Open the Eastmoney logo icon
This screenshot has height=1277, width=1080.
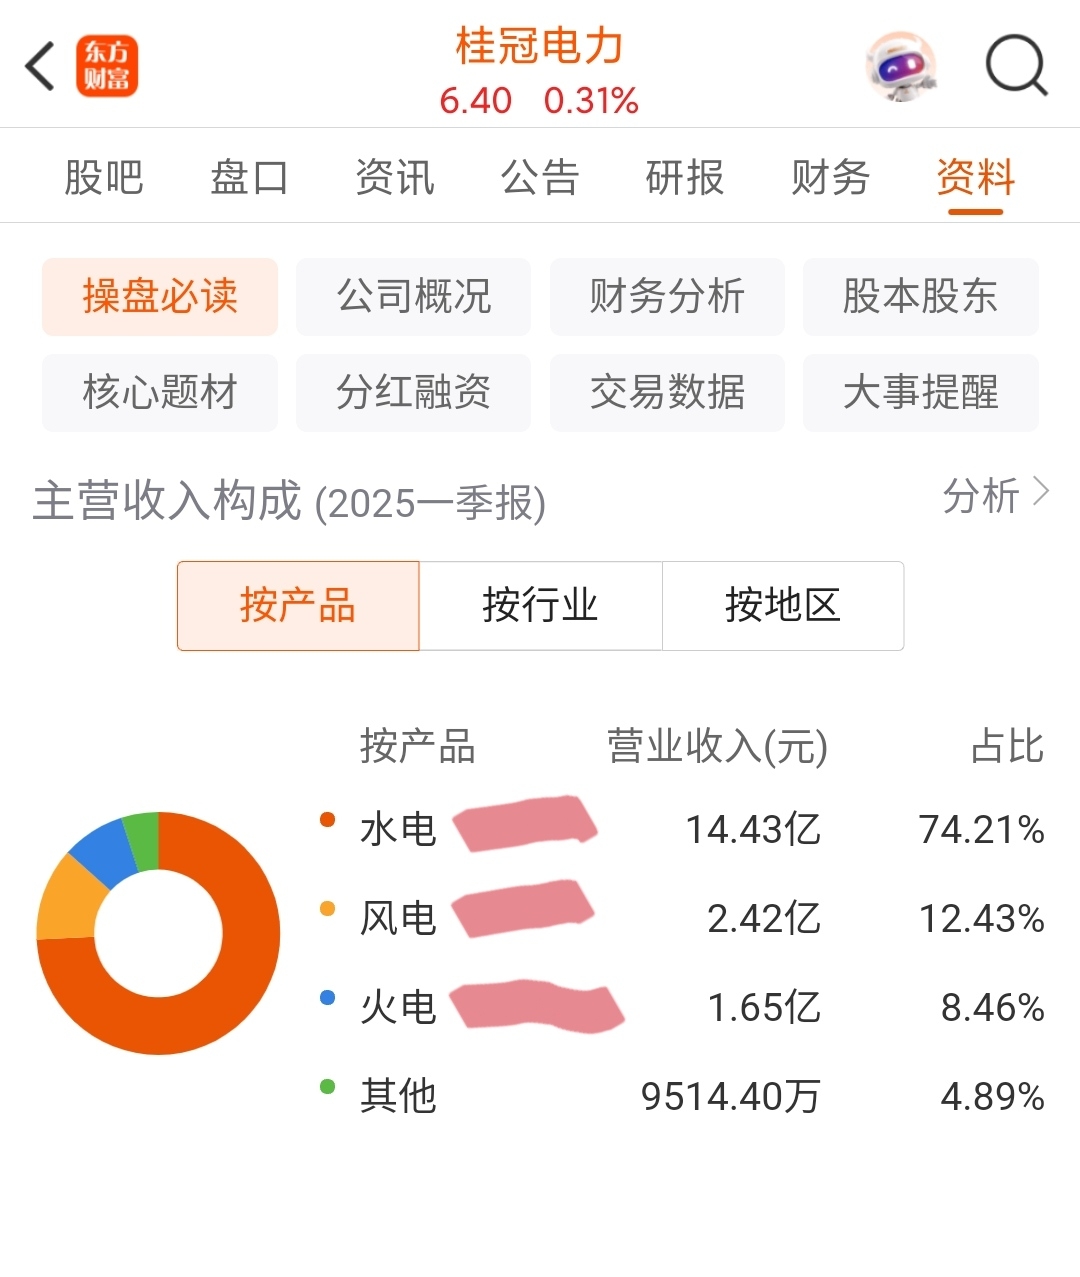coord(107,67)
